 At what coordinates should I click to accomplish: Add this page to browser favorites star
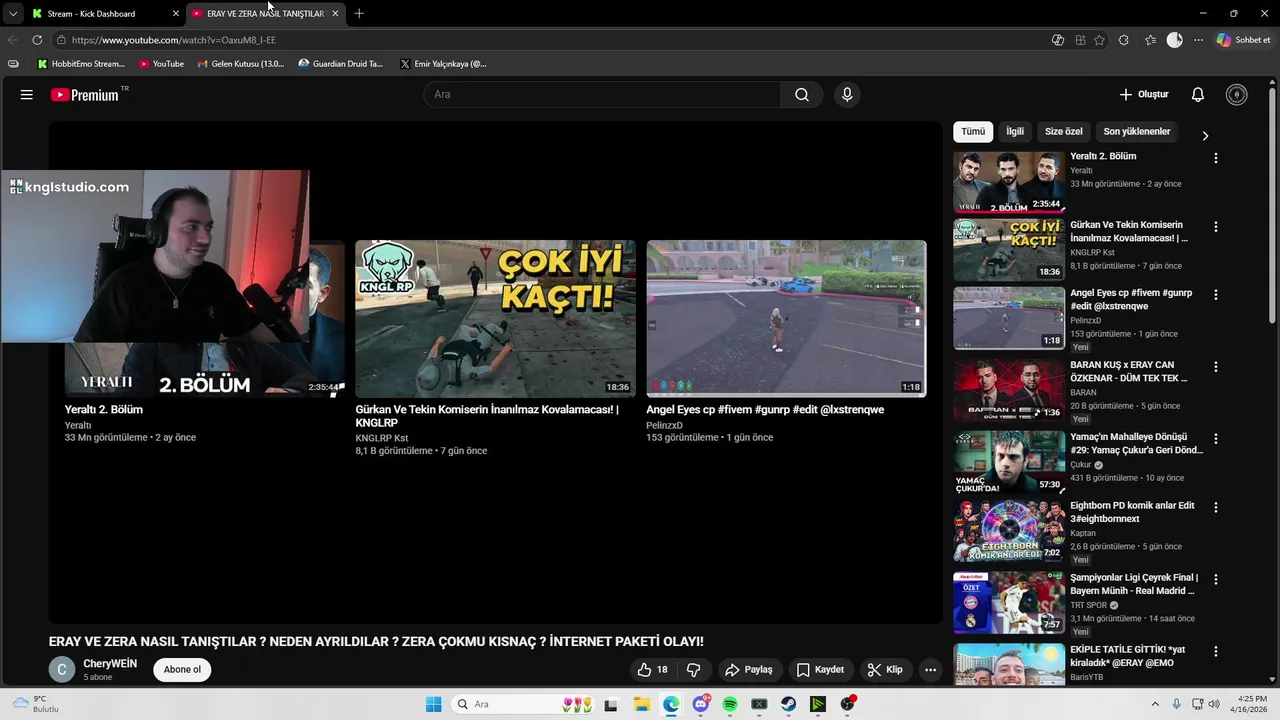pyautogui.click(x=1099, y=40)
